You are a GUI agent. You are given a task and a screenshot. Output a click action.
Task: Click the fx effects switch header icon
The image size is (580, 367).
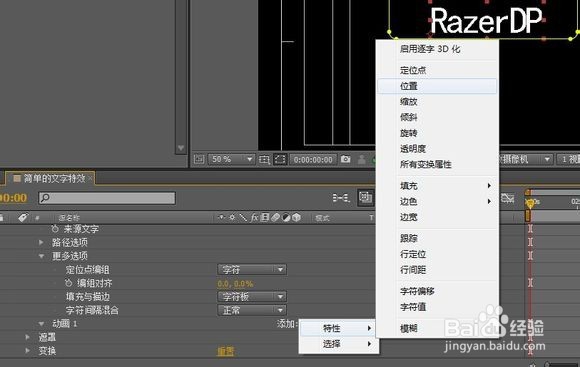point(254,218)
